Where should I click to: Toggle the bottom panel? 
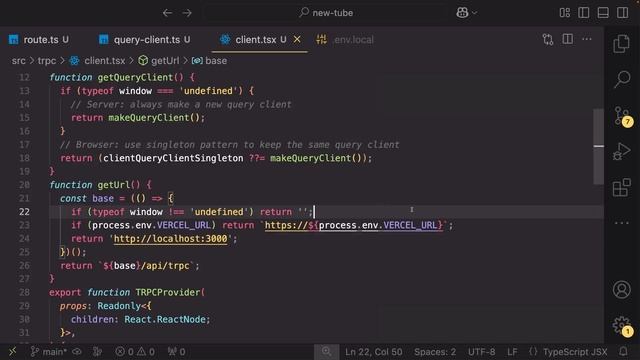[603, 13]
